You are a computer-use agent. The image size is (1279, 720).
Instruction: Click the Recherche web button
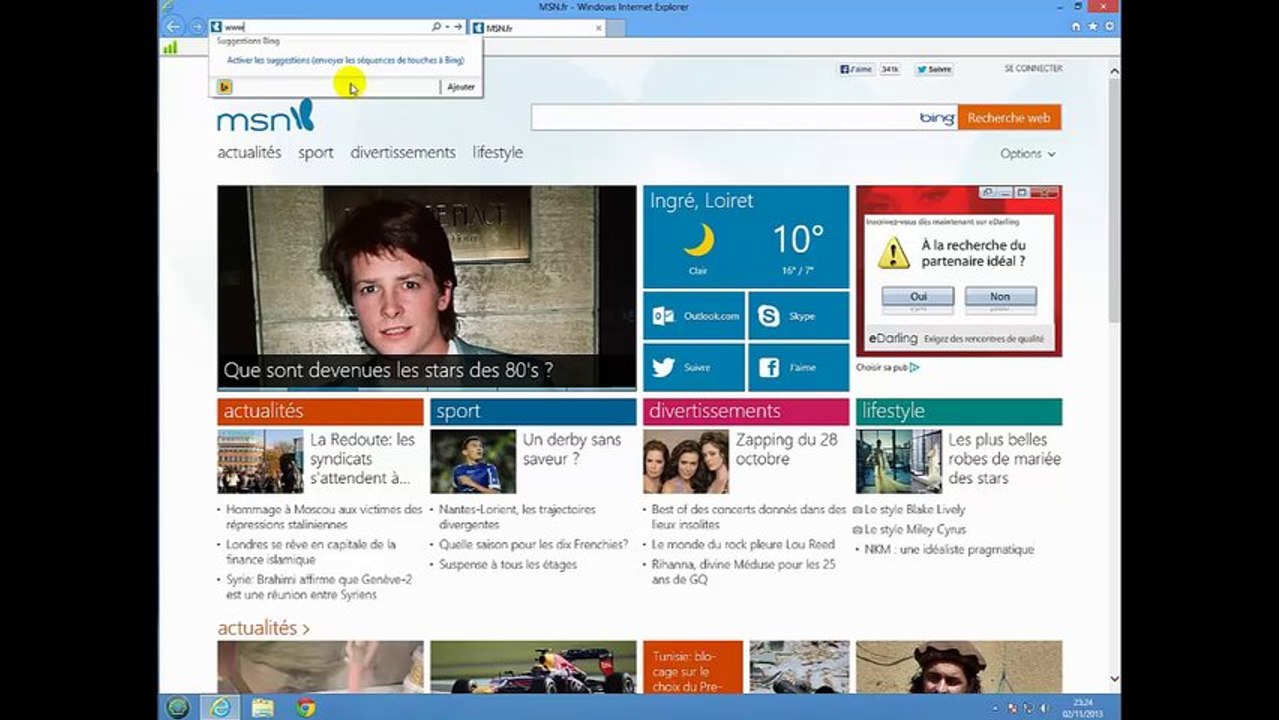pyautogui.click(x=1009, y=118)
